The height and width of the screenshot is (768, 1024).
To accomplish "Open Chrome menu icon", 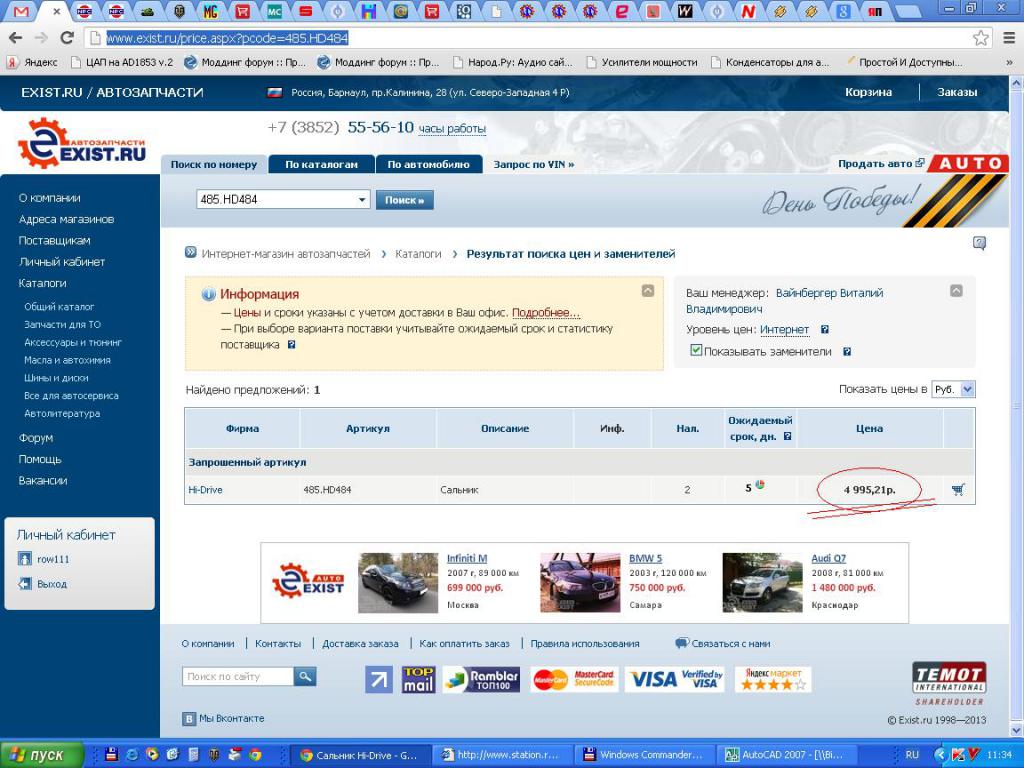I will point(1010,38).
